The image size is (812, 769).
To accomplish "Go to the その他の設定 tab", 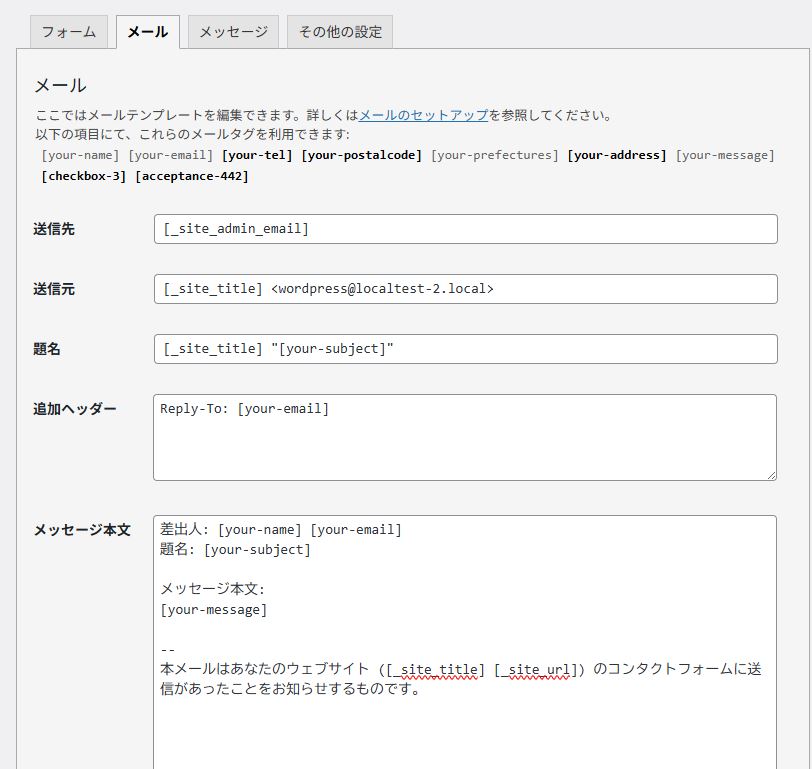I will pyautogui.click(x=340, y=32).
